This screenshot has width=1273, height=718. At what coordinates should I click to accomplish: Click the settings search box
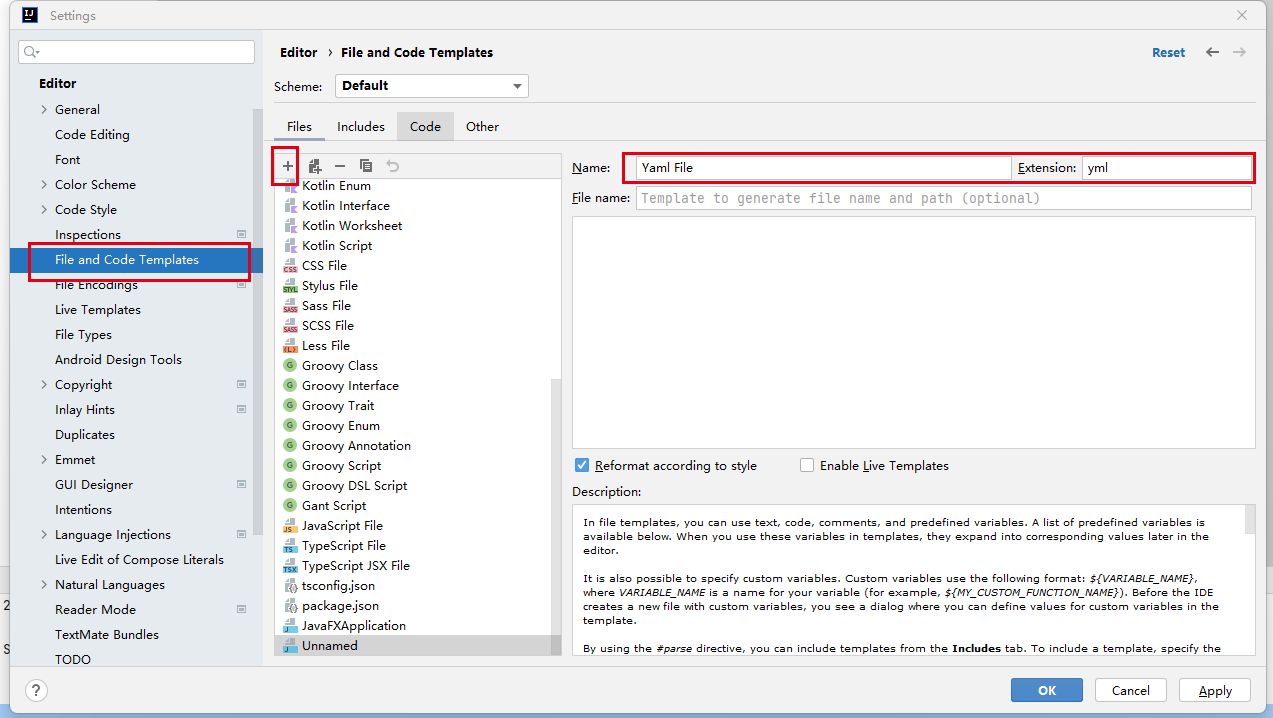coord(136,52)
